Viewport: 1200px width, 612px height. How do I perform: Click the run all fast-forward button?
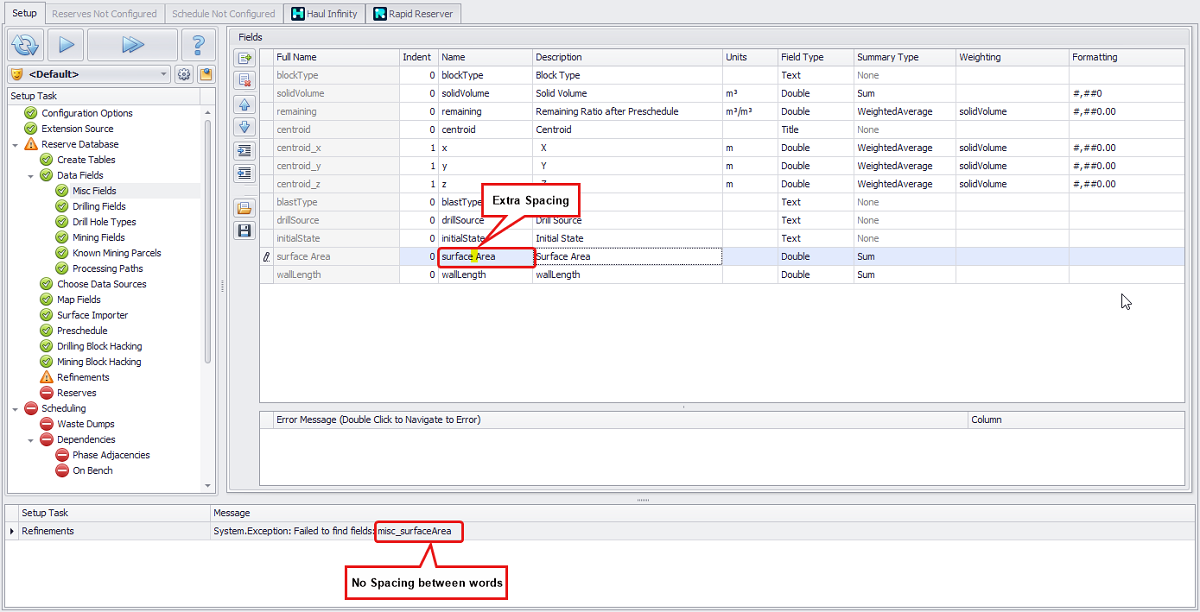click(132, 45)
